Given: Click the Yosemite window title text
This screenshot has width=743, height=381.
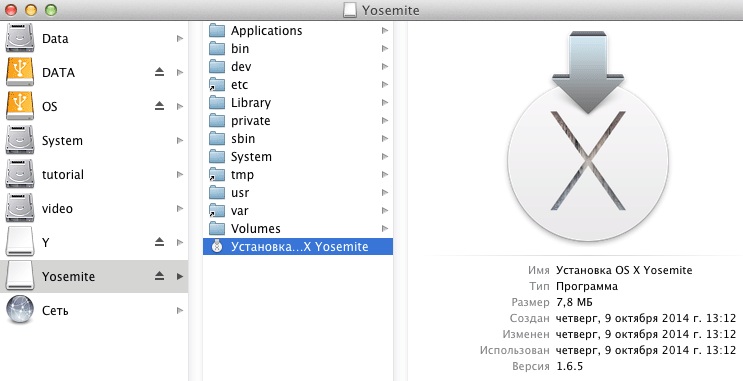Looking at the screenshot, I should tap(390, 10).
